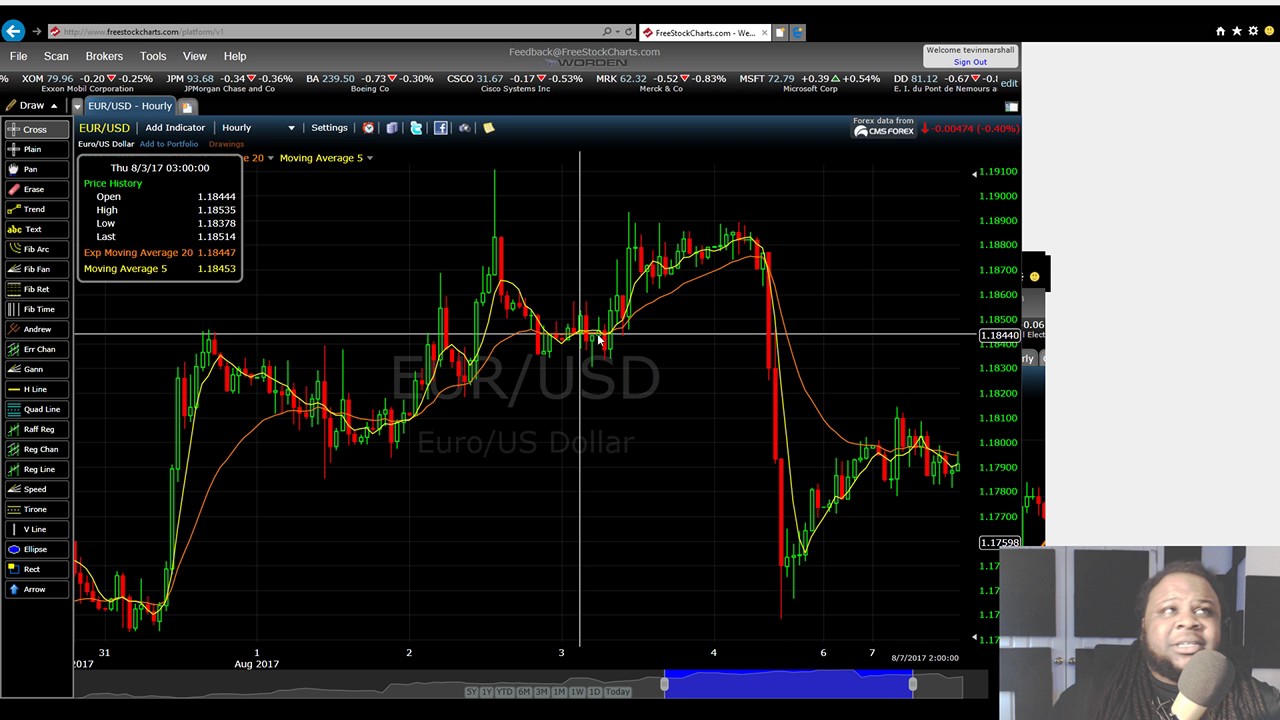Image resolution: width=1280 pixels, height=720 pixels.
Task: Open browser home icon
Action: pyautogui.click(x=1220, y=32)
